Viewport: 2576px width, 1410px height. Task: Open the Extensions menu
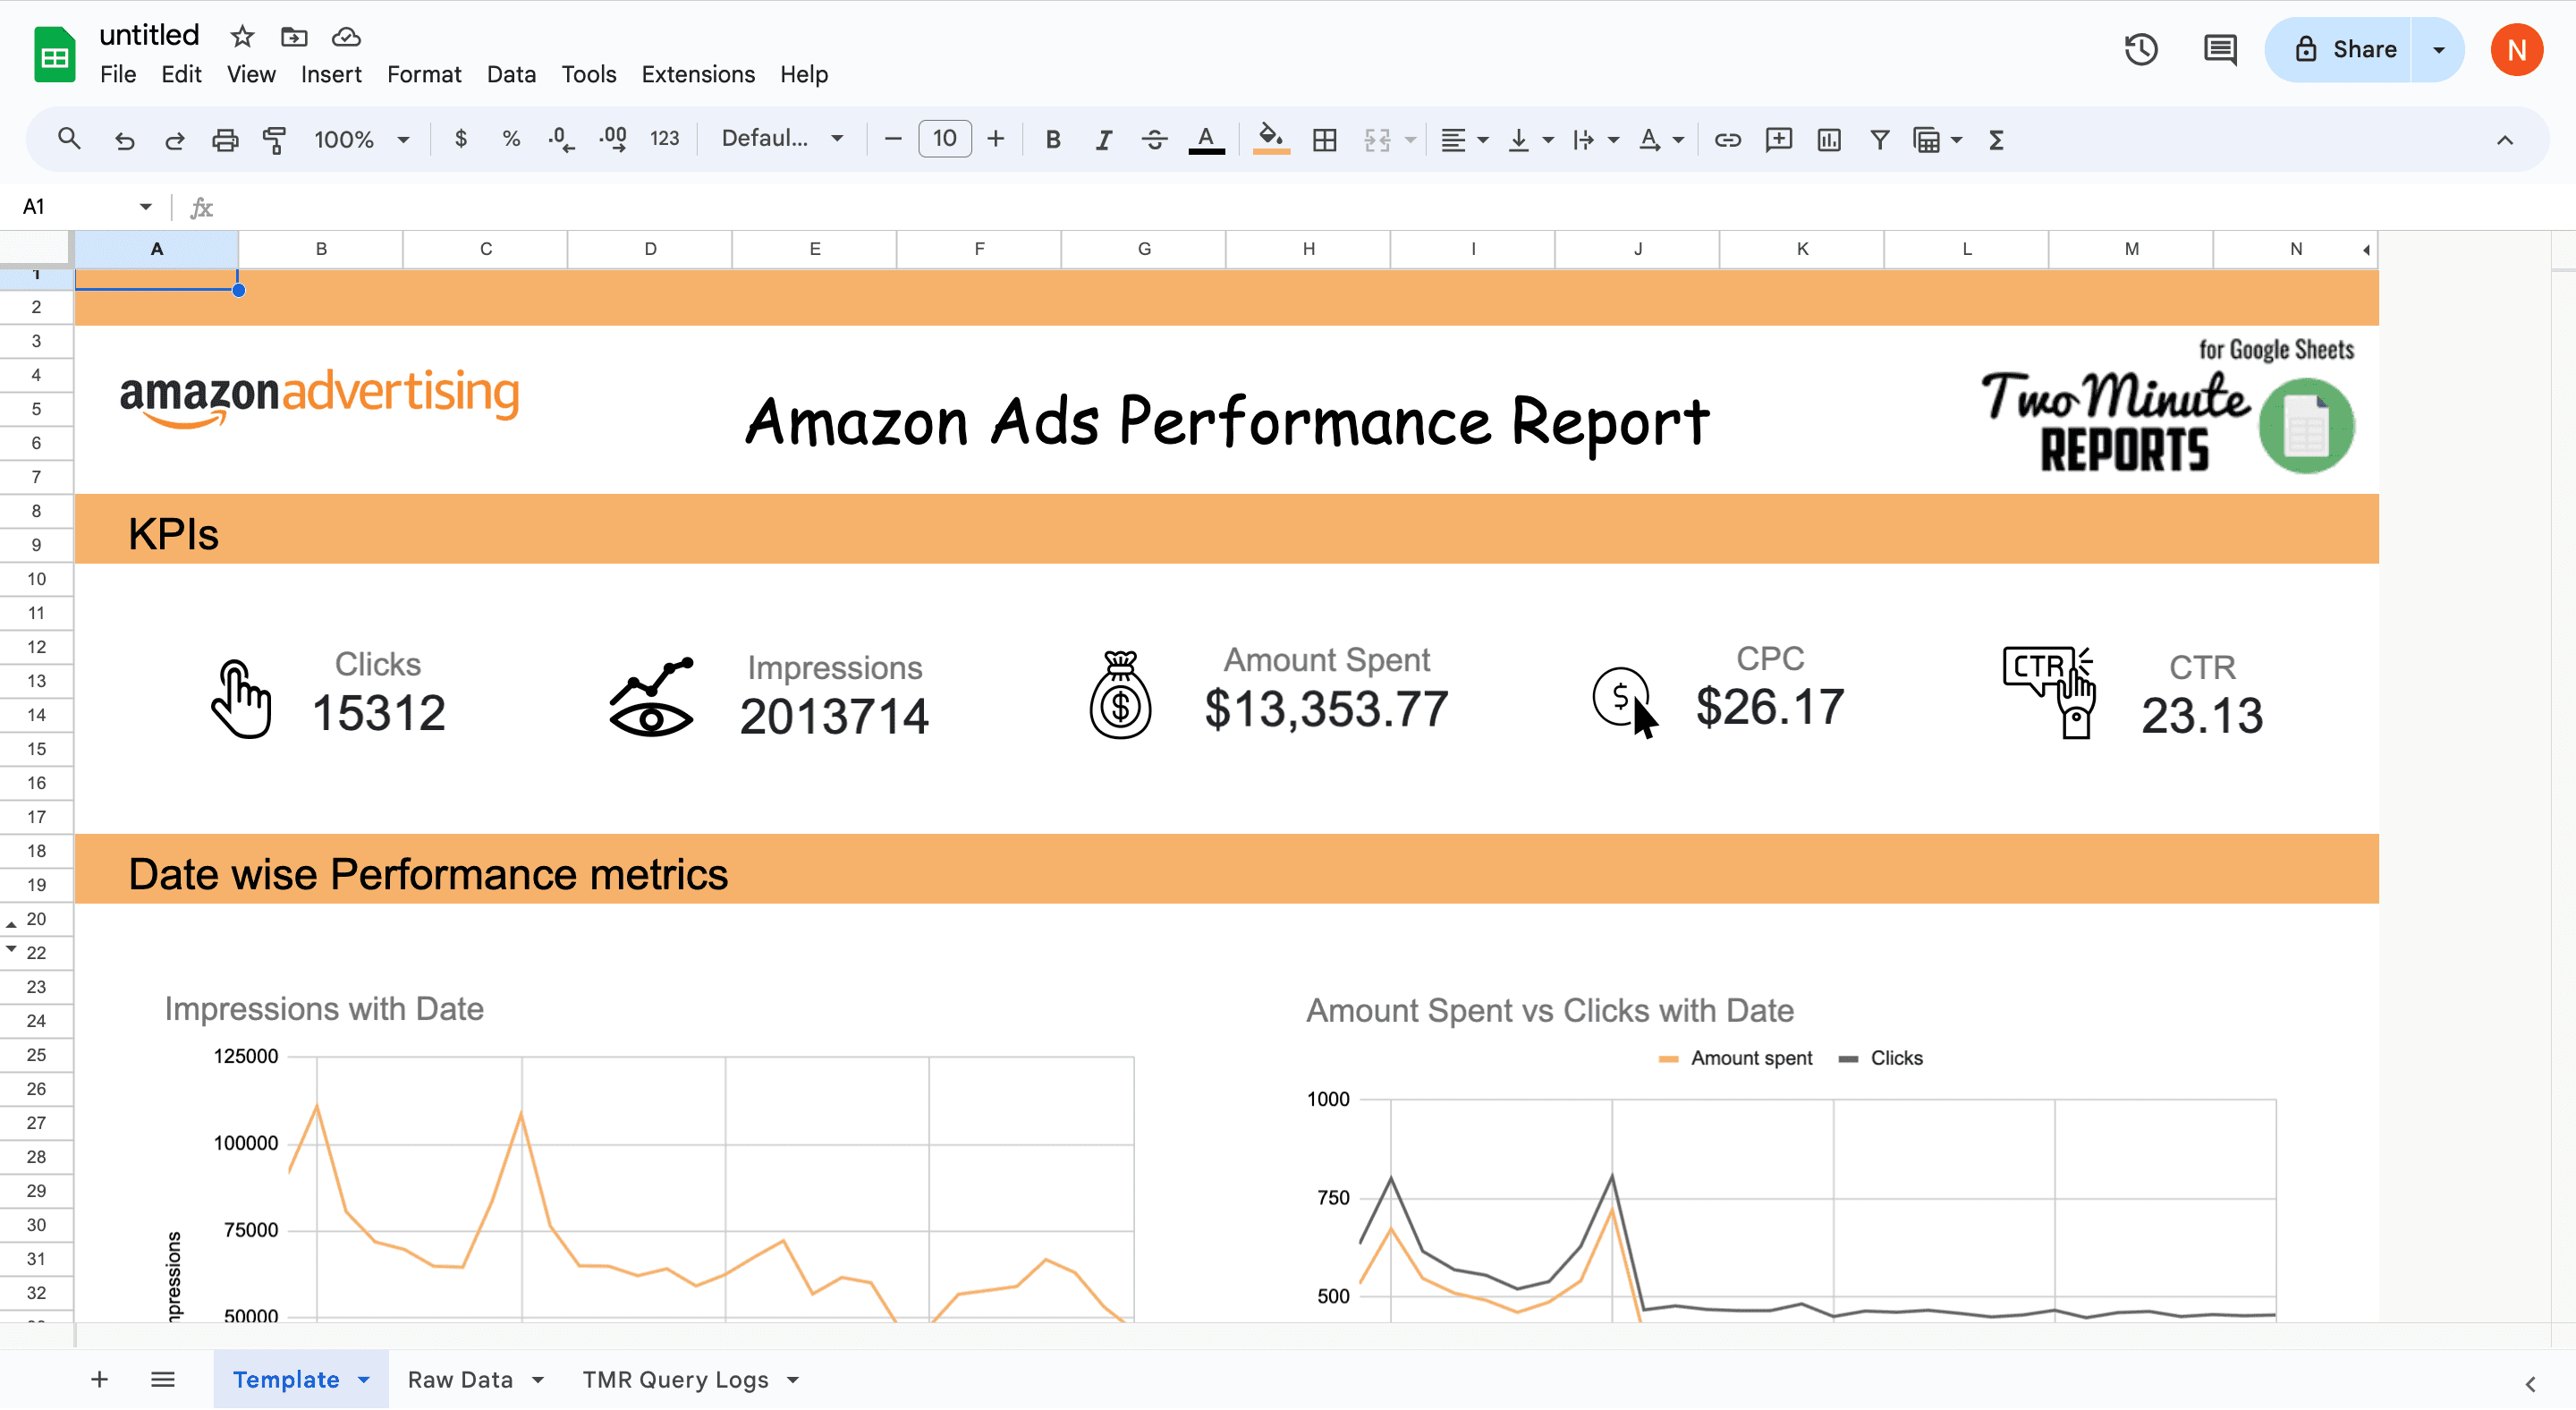pyautogui.click(x=697, y=74)
